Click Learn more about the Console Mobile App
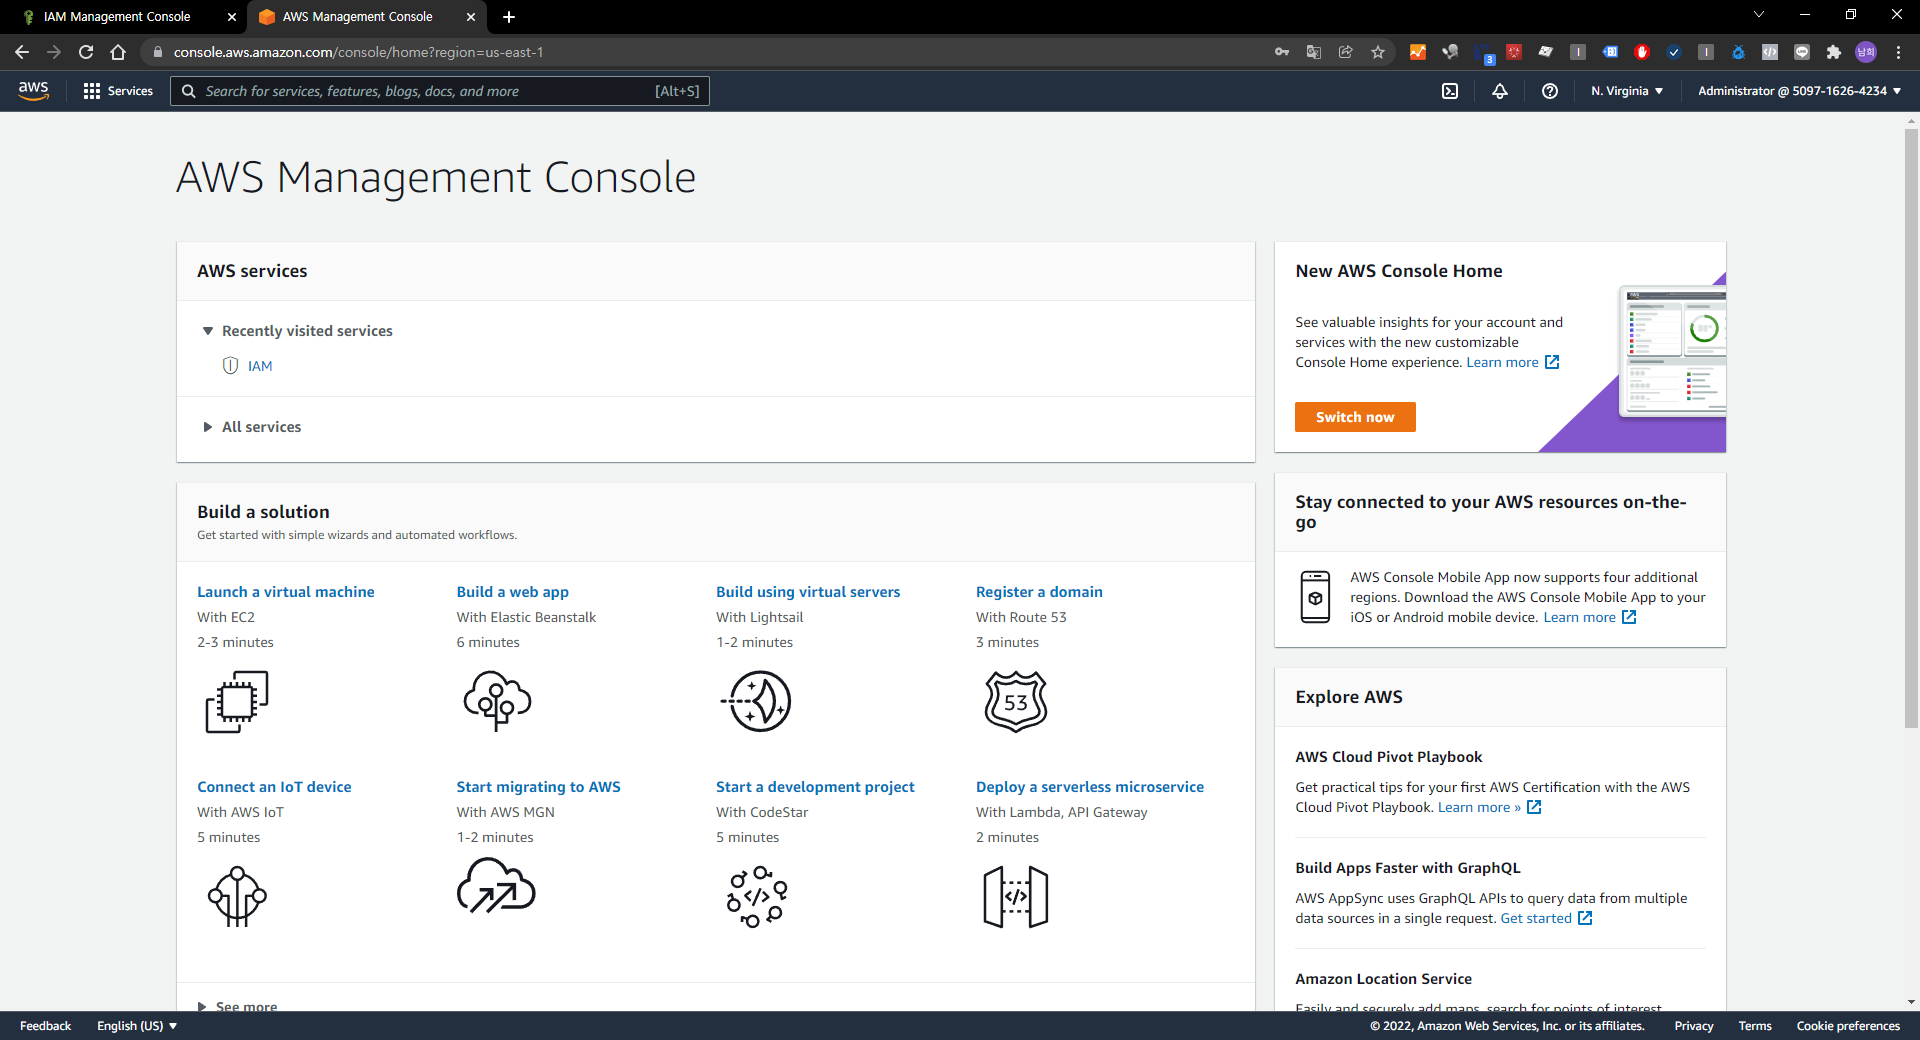This screenshot has width=1920, height=1040. 1589,617
